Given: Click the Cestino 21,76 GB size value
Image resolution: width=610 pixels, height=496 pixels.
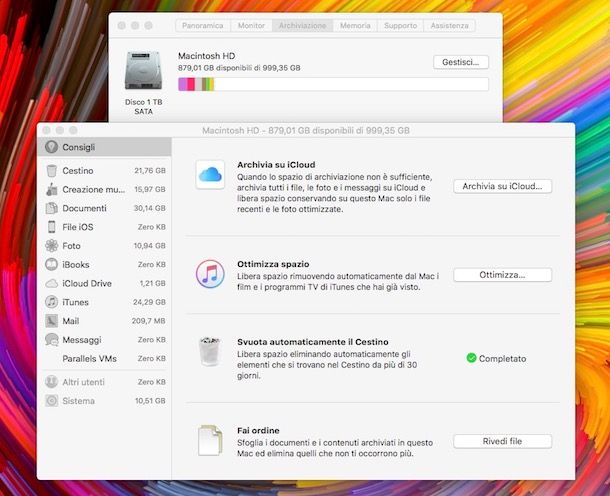Looking at the screenshot, I should pyautogui.click(x=150, y=170).
